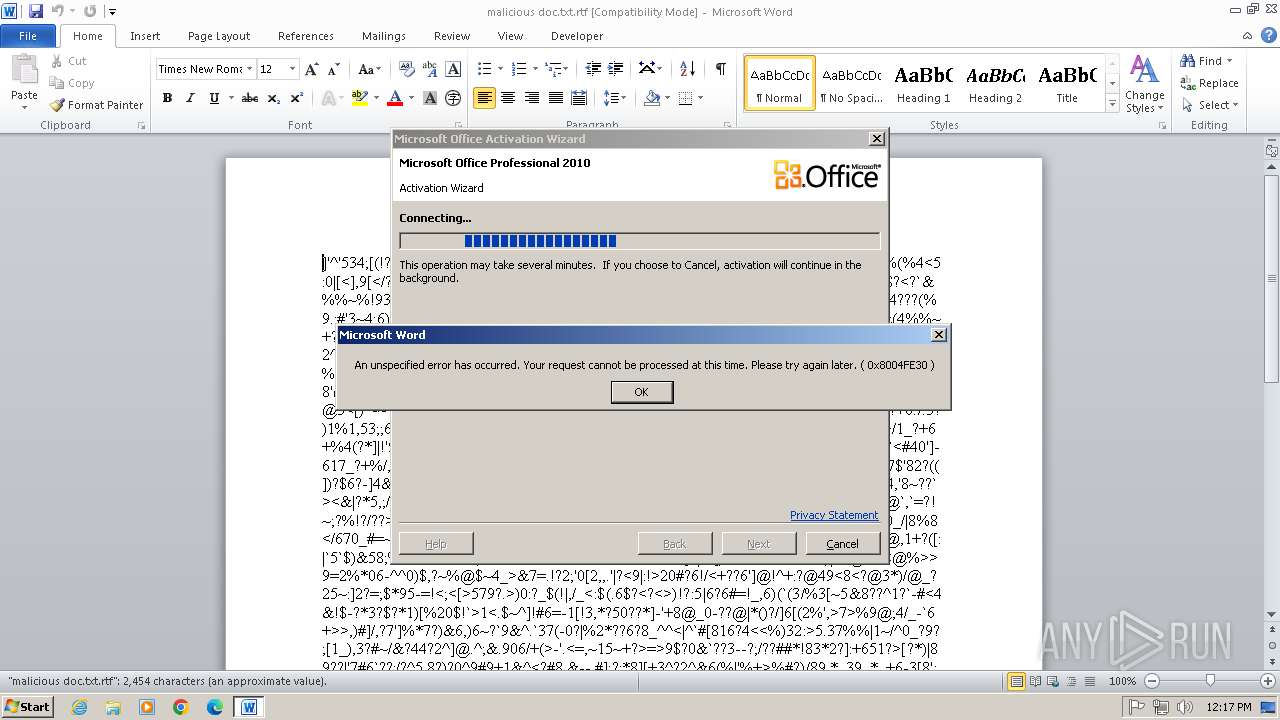
Task: Expand the Styles gallery More arrow
Action: pos(1112,104)
